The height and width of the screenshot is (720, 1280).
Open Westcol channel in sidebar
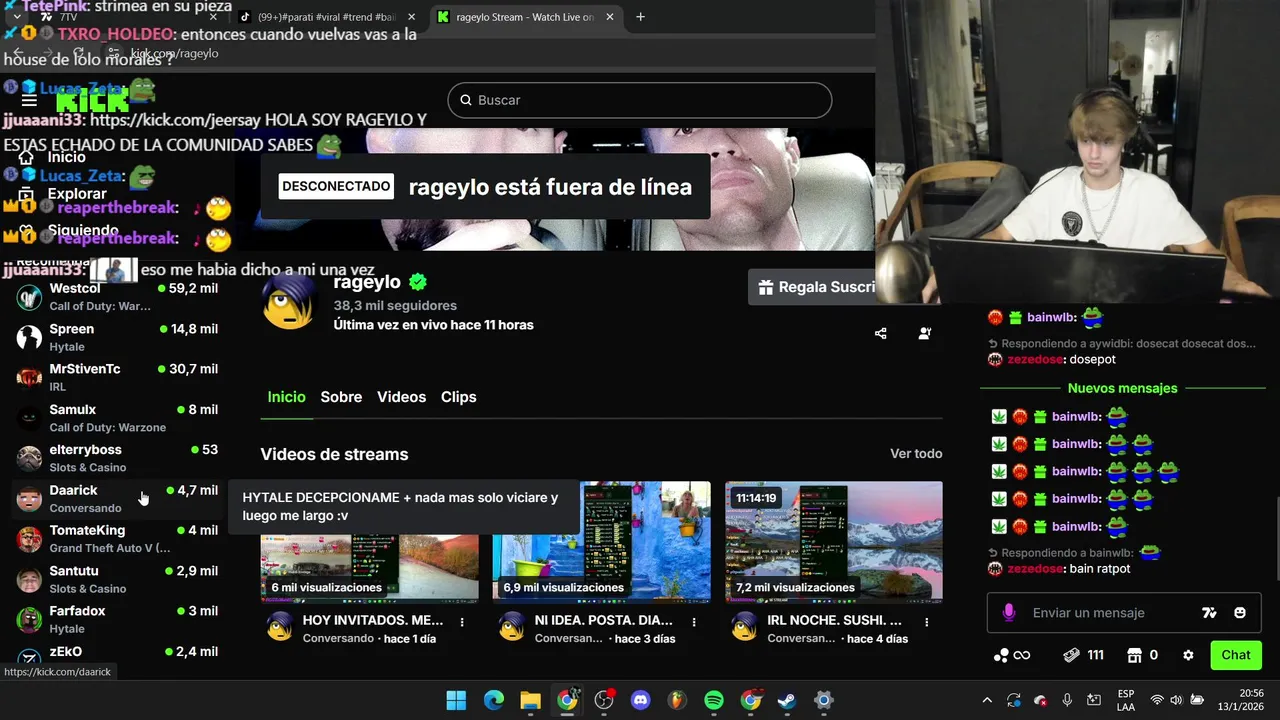point(118,297)
